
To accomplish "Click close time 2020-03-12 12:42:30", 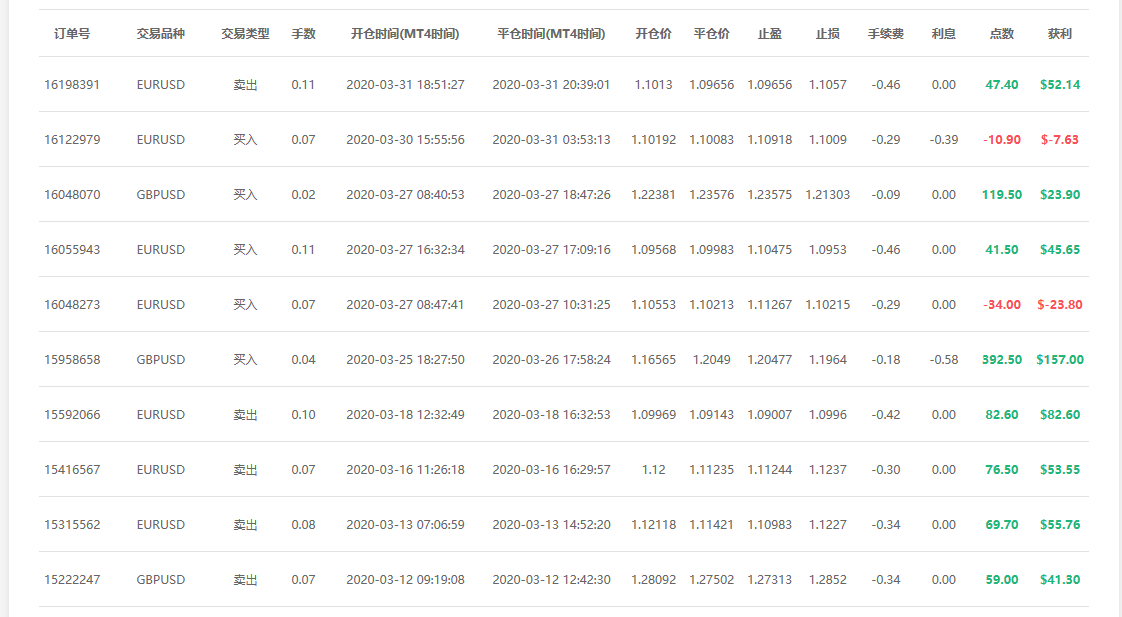I will (x=551, y=580).
